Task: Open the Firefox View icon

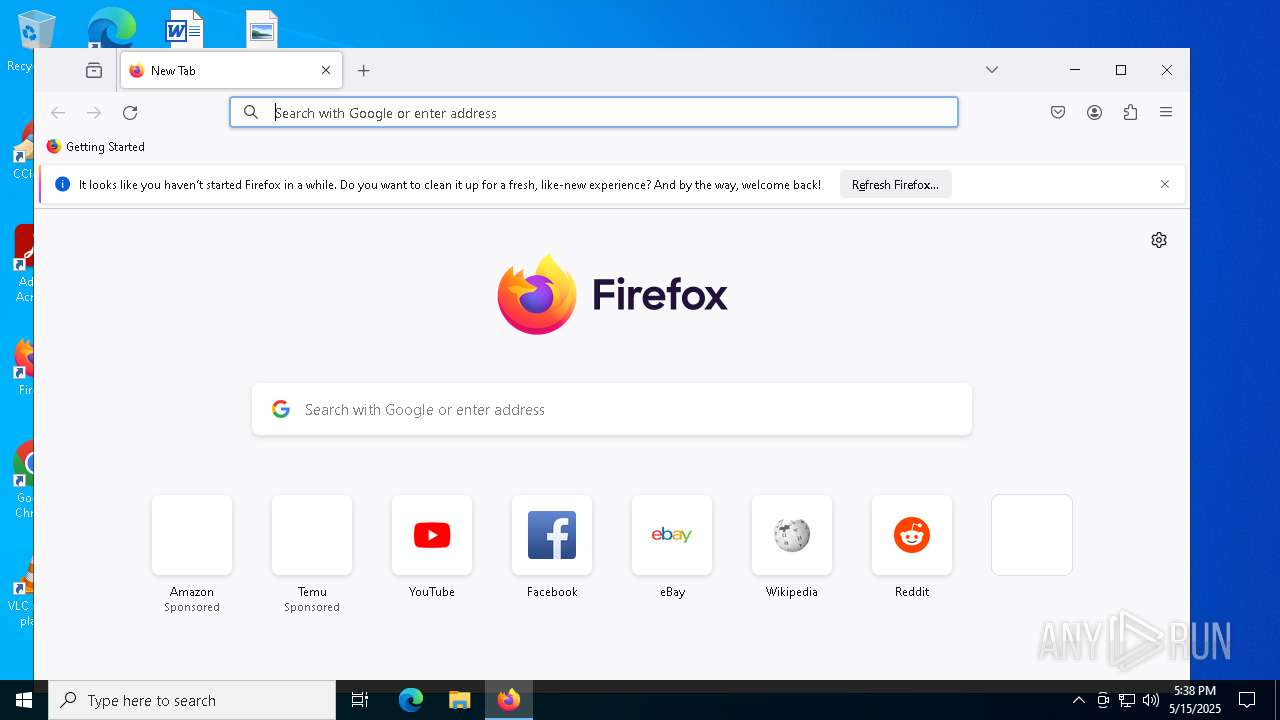Action: pos(94,70)
